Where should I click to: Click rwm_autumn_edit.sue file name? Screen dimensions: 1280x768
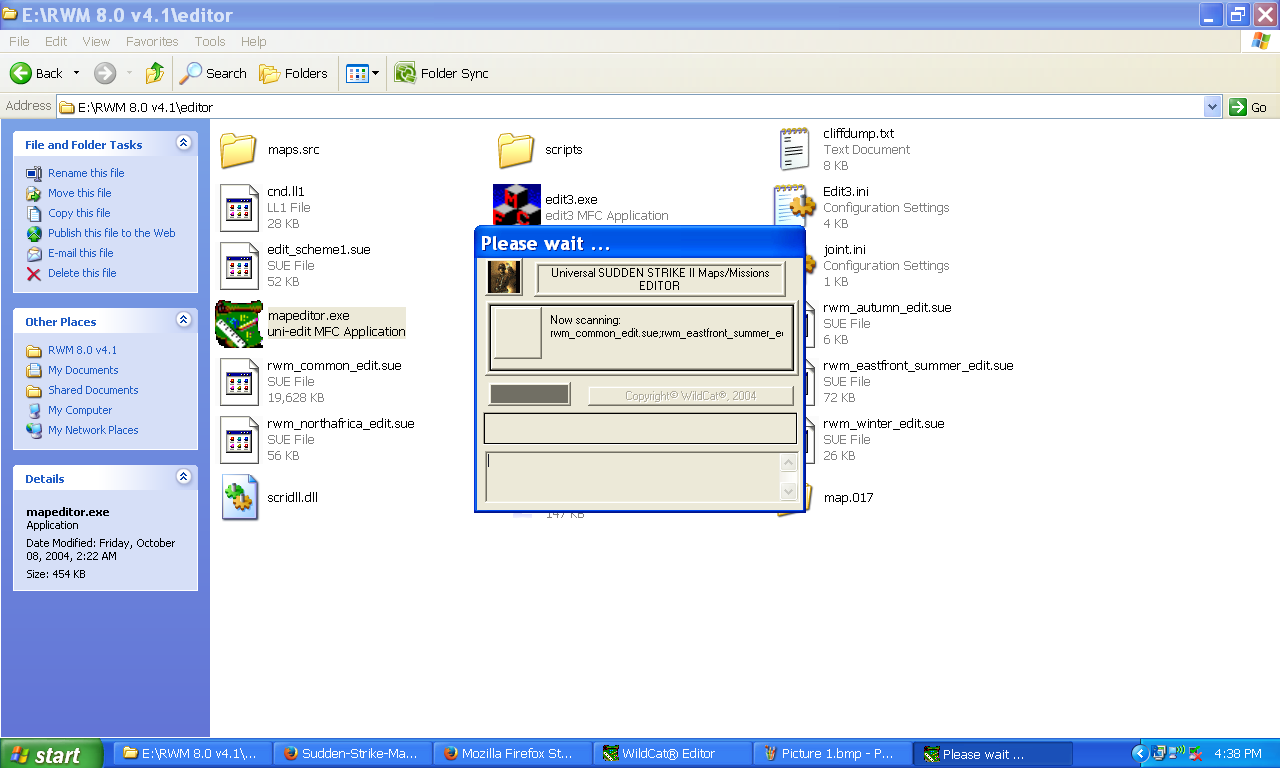(887, 308)
